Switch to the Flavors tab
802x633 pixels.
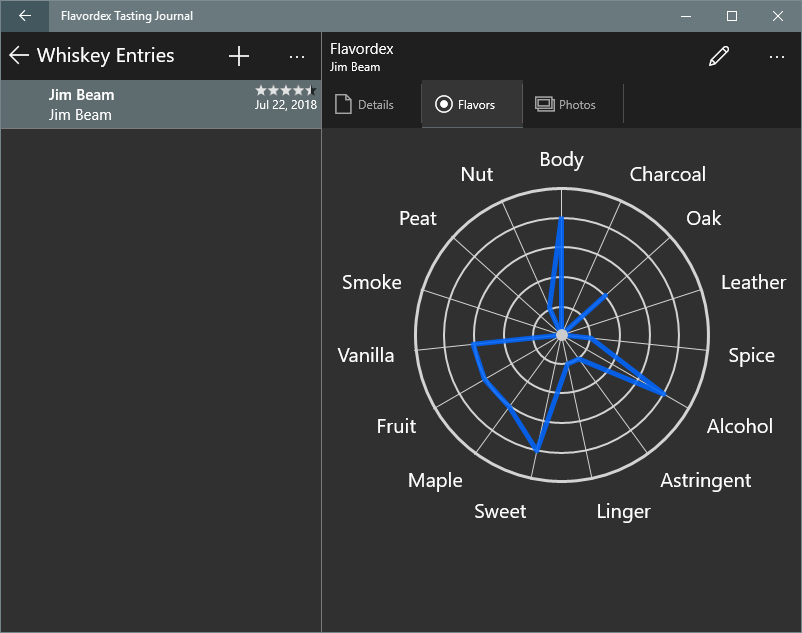click(472, 104)
